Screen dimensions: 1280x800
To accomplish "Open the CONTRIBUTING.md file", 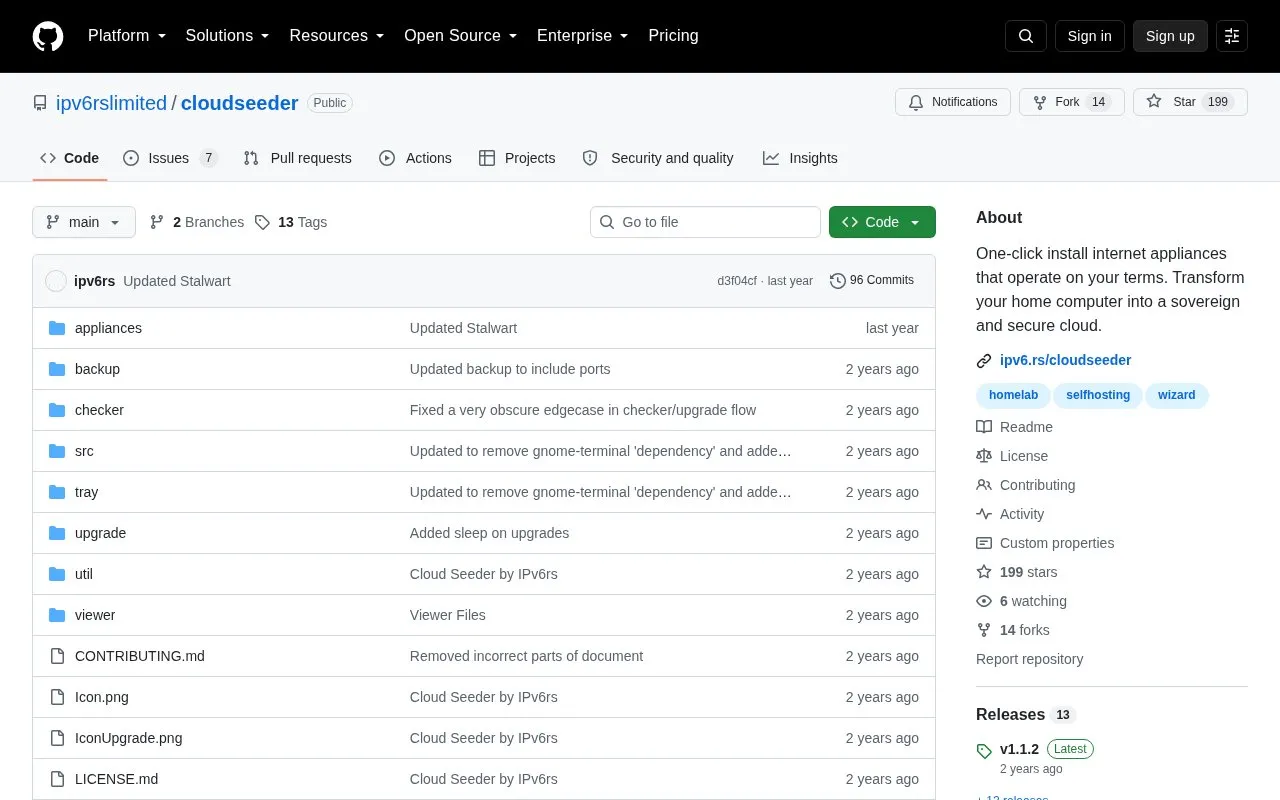I will coord(140,656).
